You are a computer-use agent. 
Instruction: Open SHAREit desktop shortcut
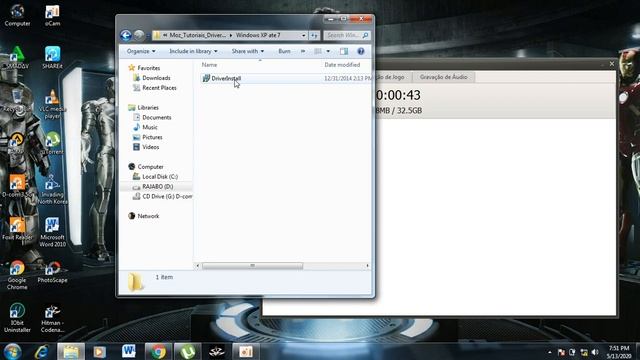tap(52, 58)
